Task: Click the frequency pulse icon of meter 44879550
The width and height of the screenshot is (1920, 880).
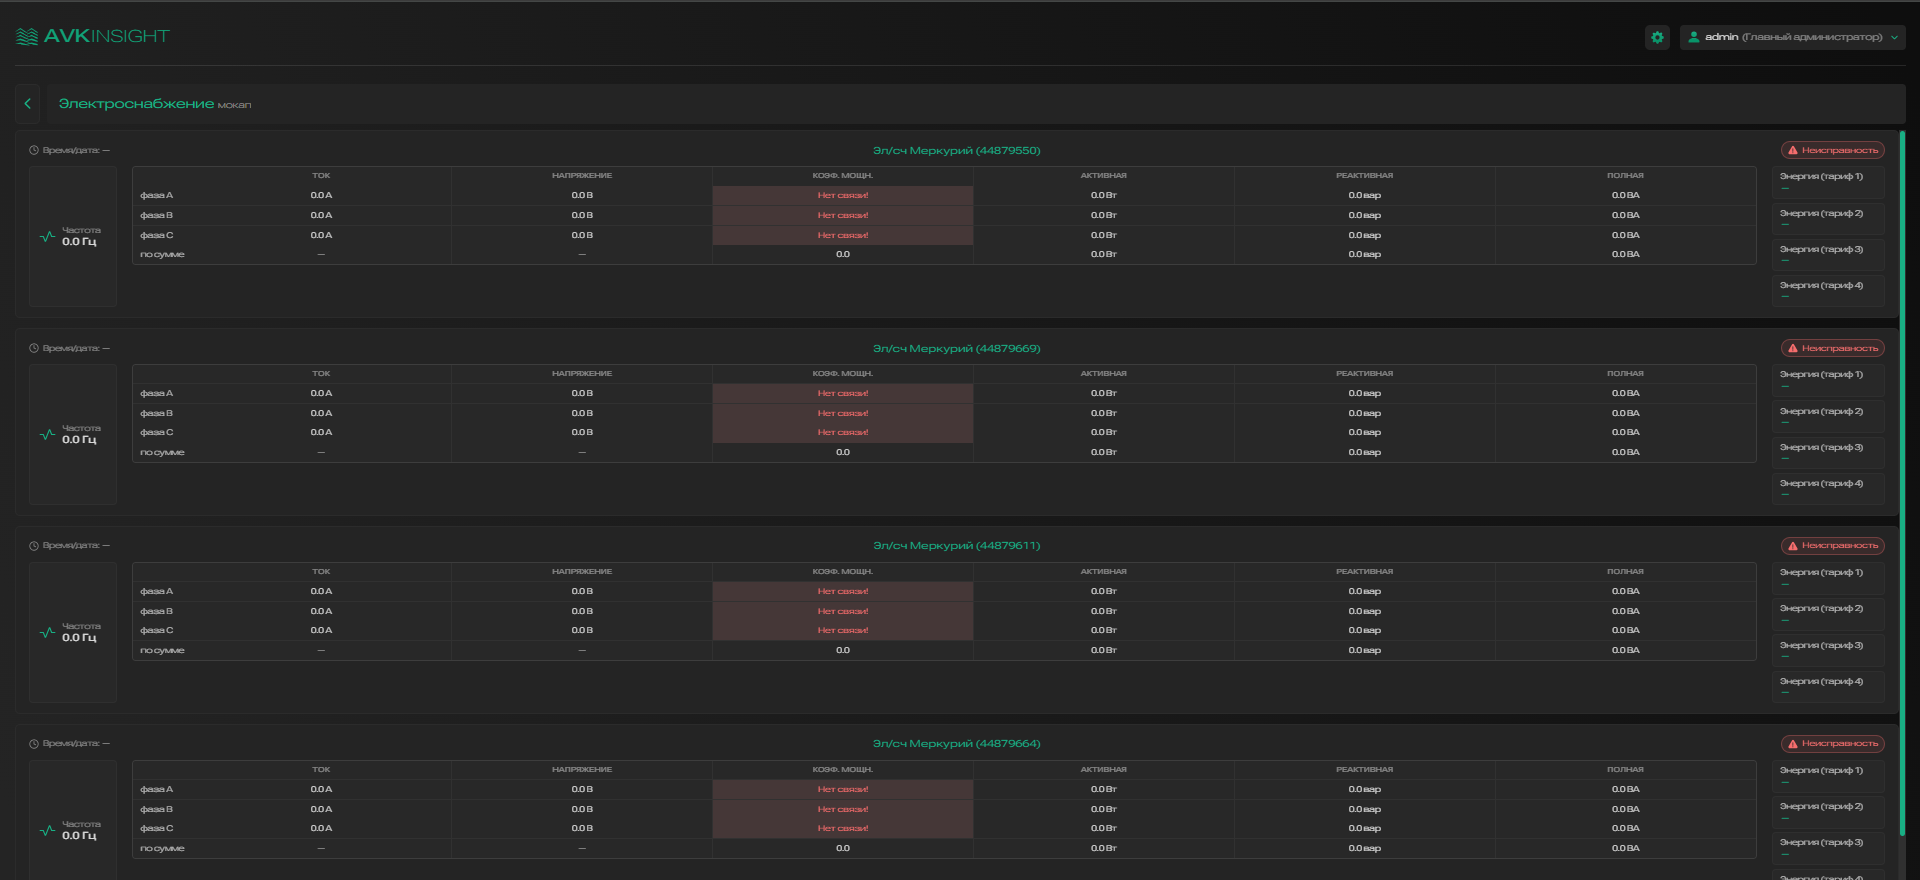Action: [47, 237]
